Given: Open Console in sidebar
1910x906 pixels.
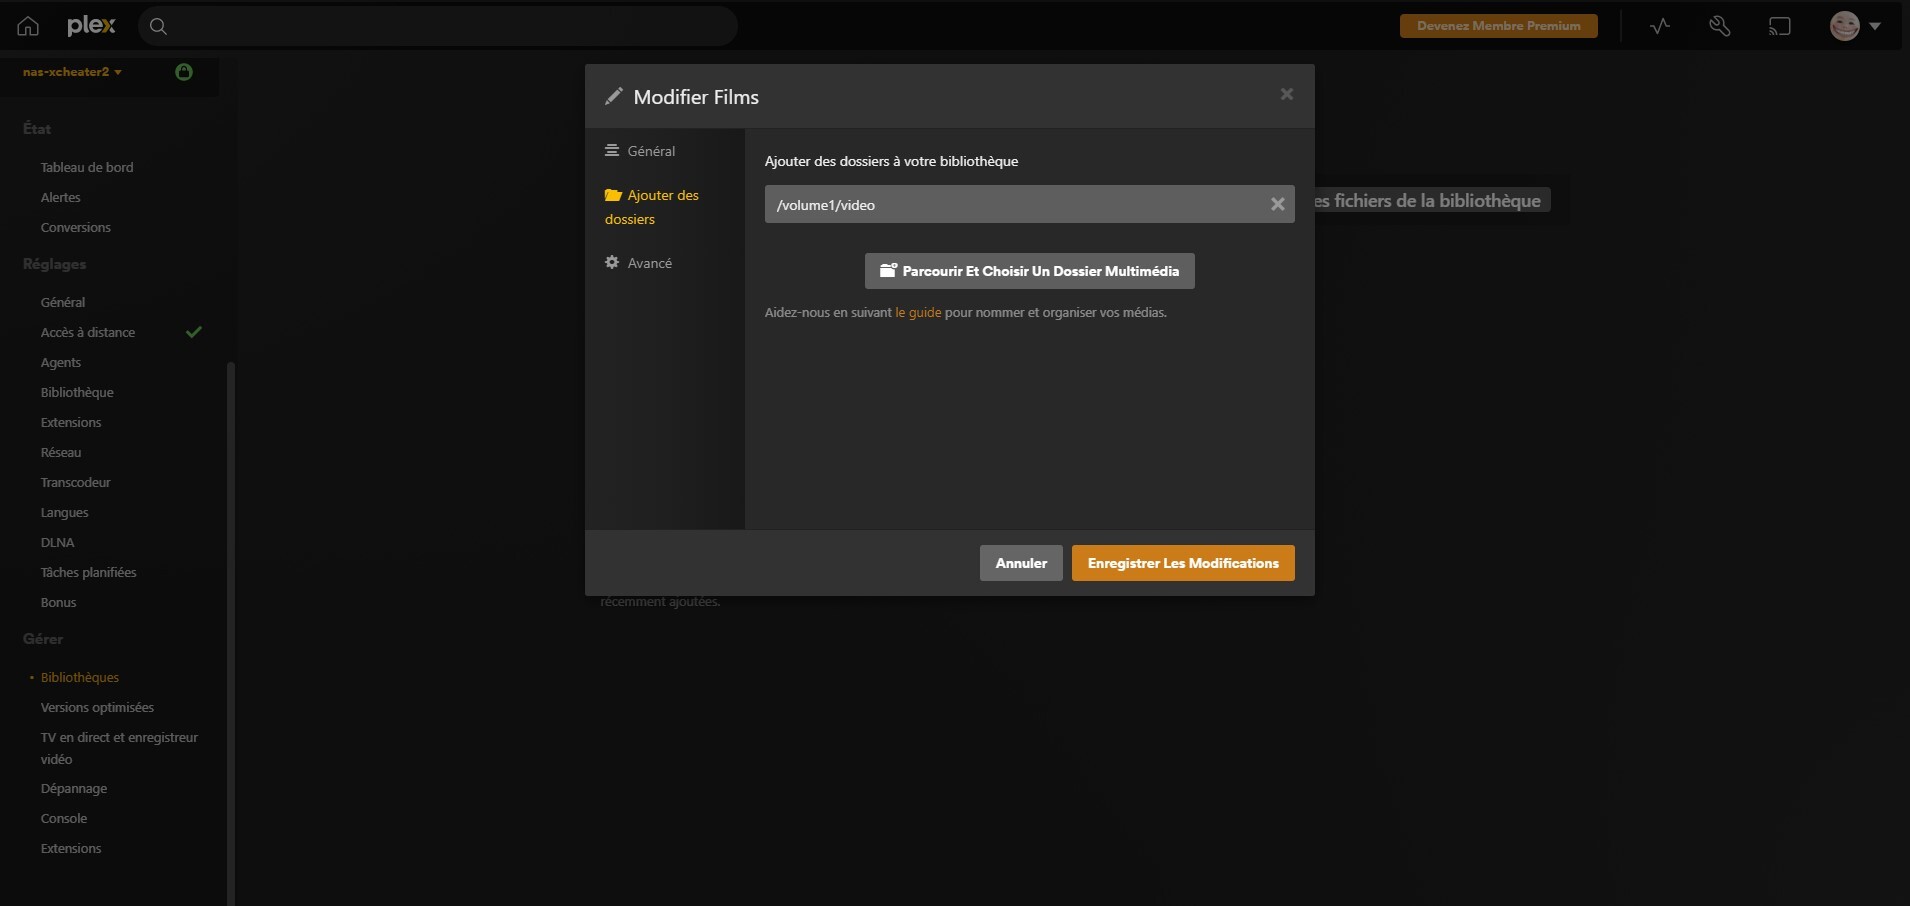Looking at the screenshot, I should click(64, 818).
